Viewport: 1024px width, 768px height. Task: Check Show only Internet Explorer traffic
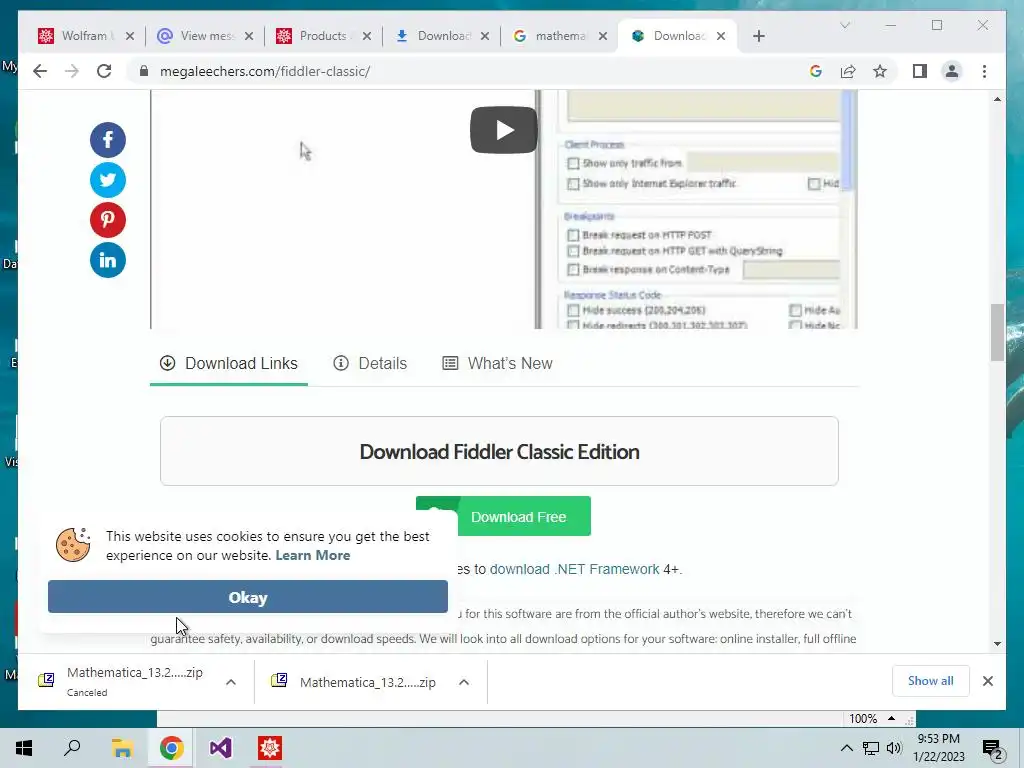pyautogui.click(x=573, y=184)
